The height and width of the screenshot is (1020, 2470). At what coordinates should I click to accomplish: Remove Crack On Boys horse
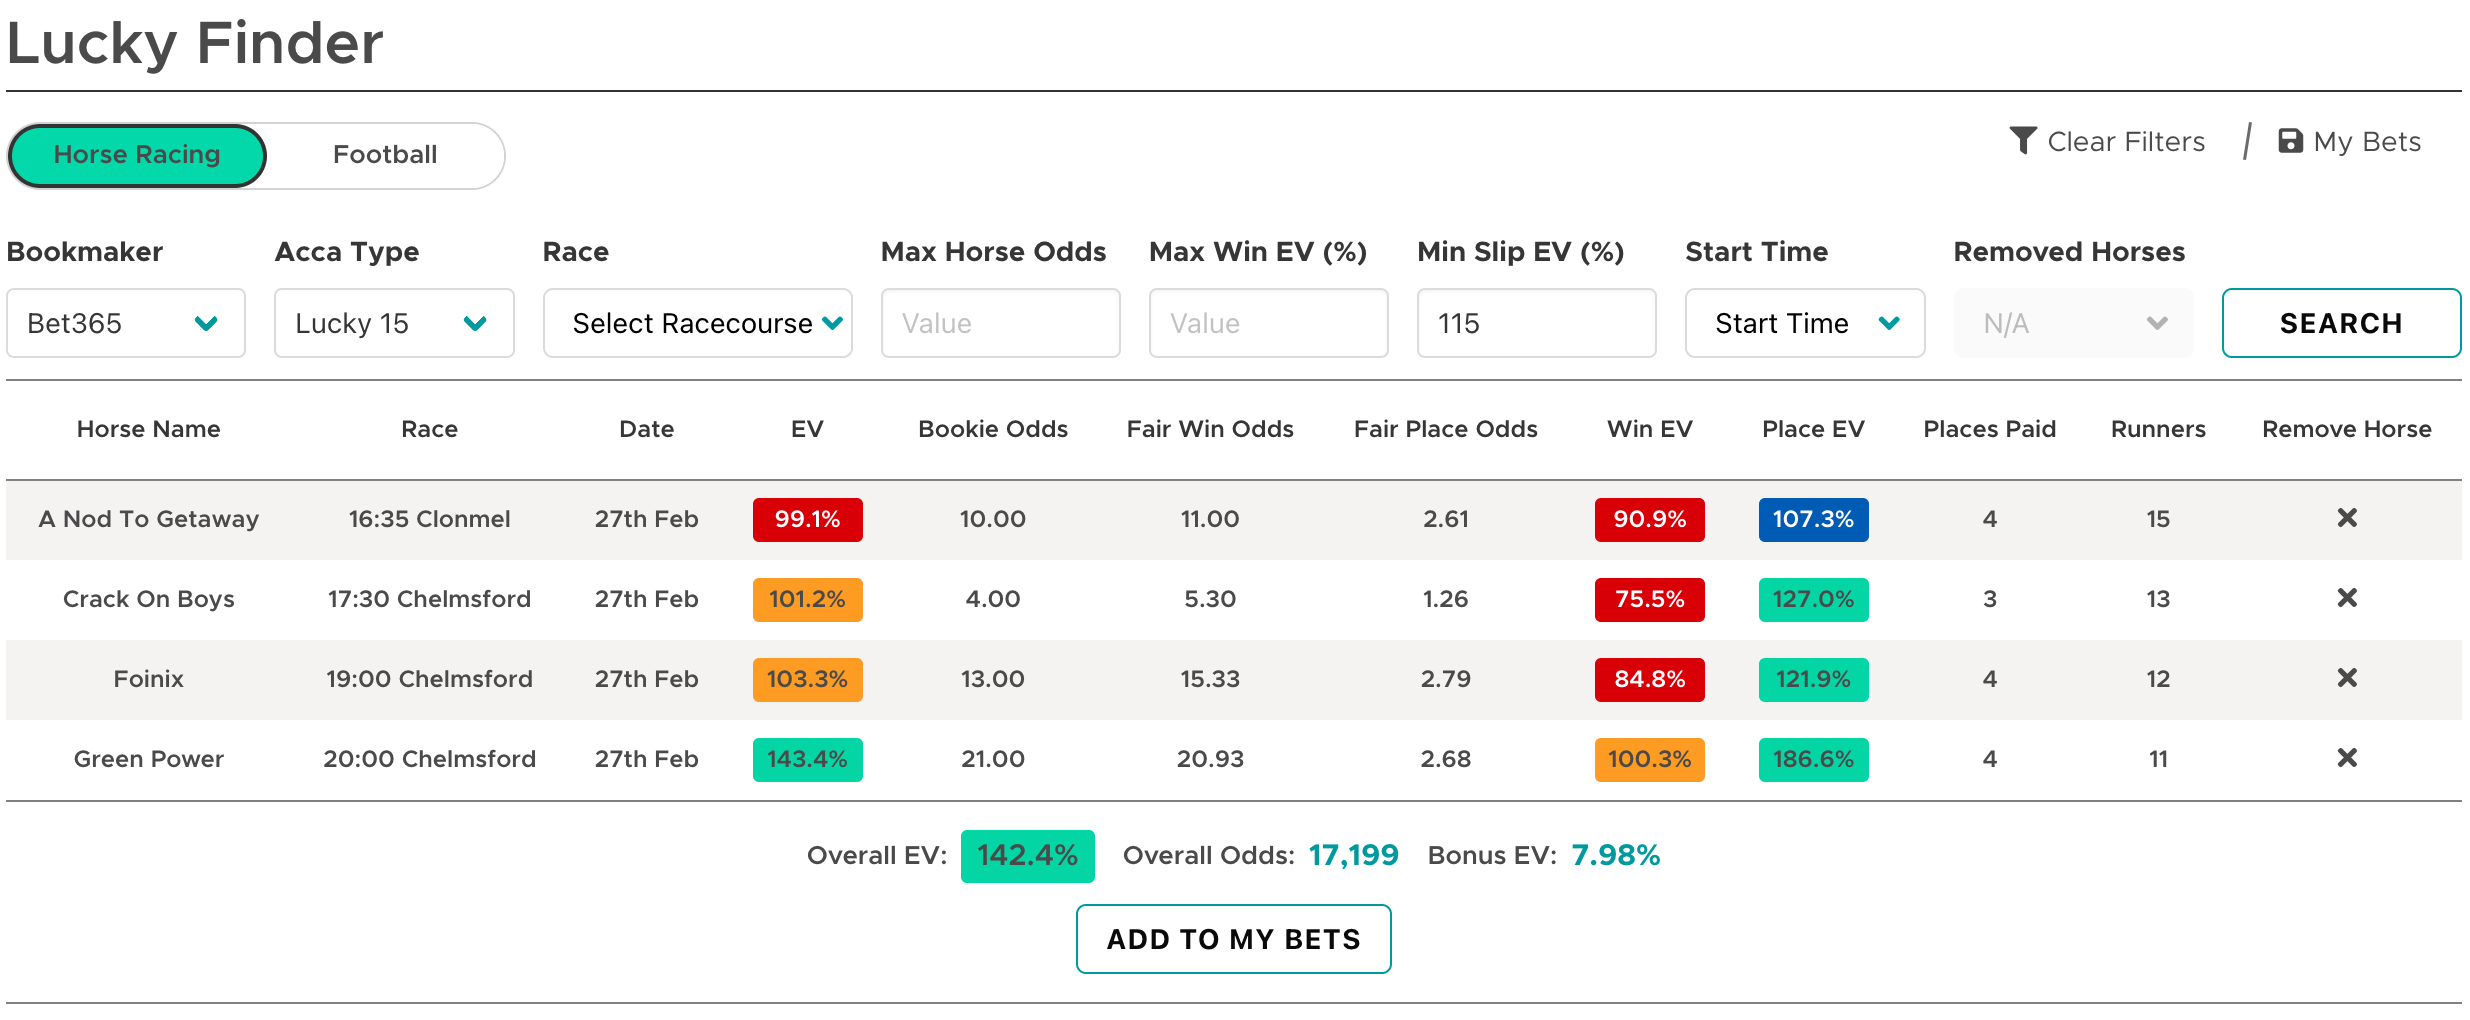2347,598
